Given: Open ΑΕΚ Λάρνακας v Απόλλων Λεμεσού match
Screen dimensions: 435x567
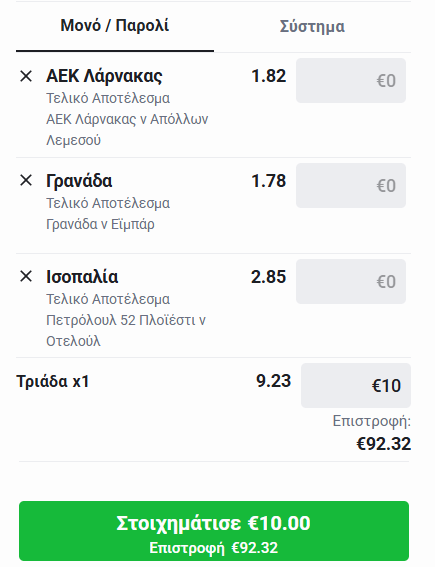Looking at the screenshot, I should pyautogui.click(x=127, y=129).
